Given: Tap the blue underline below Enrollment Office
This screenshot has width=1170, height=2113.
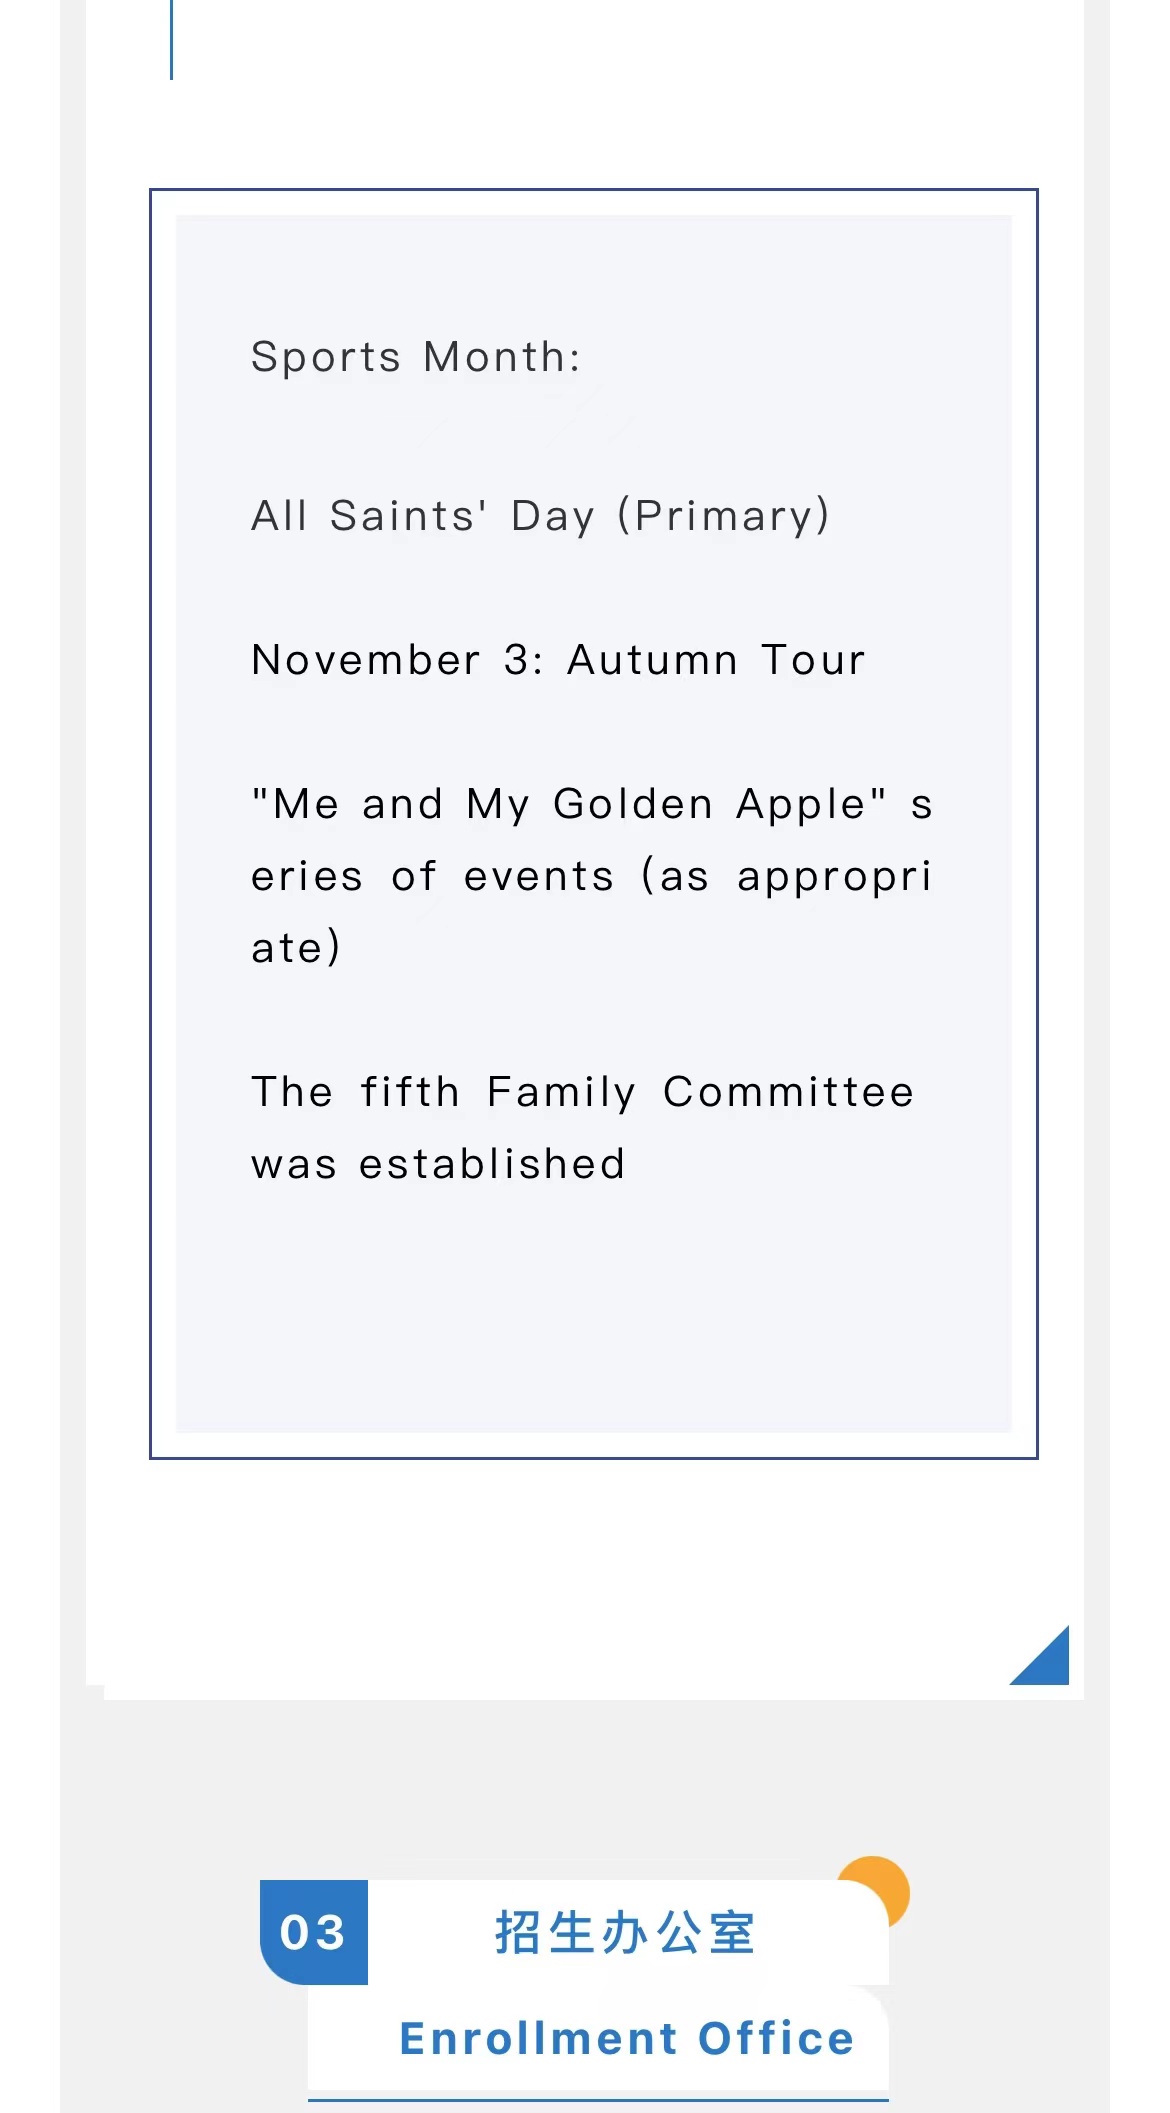Looking at the screenshot, I should (x=598, y=2100).
